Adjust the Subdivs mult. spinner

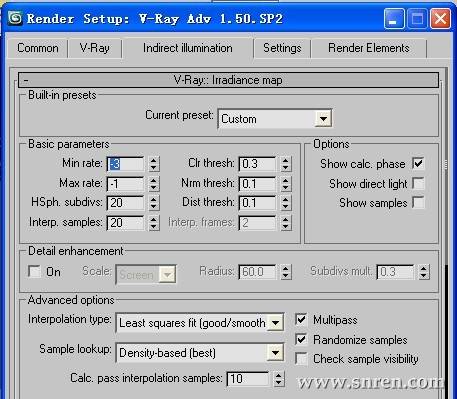pyautogui.click(x=423, y=272)
